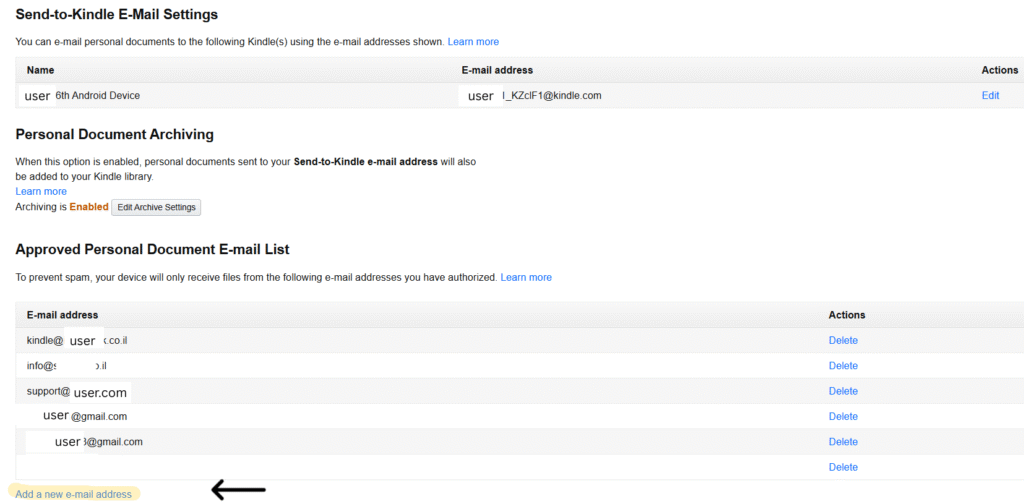Click E-mail address header in approved list table
Viewport: 1024px width, 504px height.
pyautogui.click(x=62, y=315)
